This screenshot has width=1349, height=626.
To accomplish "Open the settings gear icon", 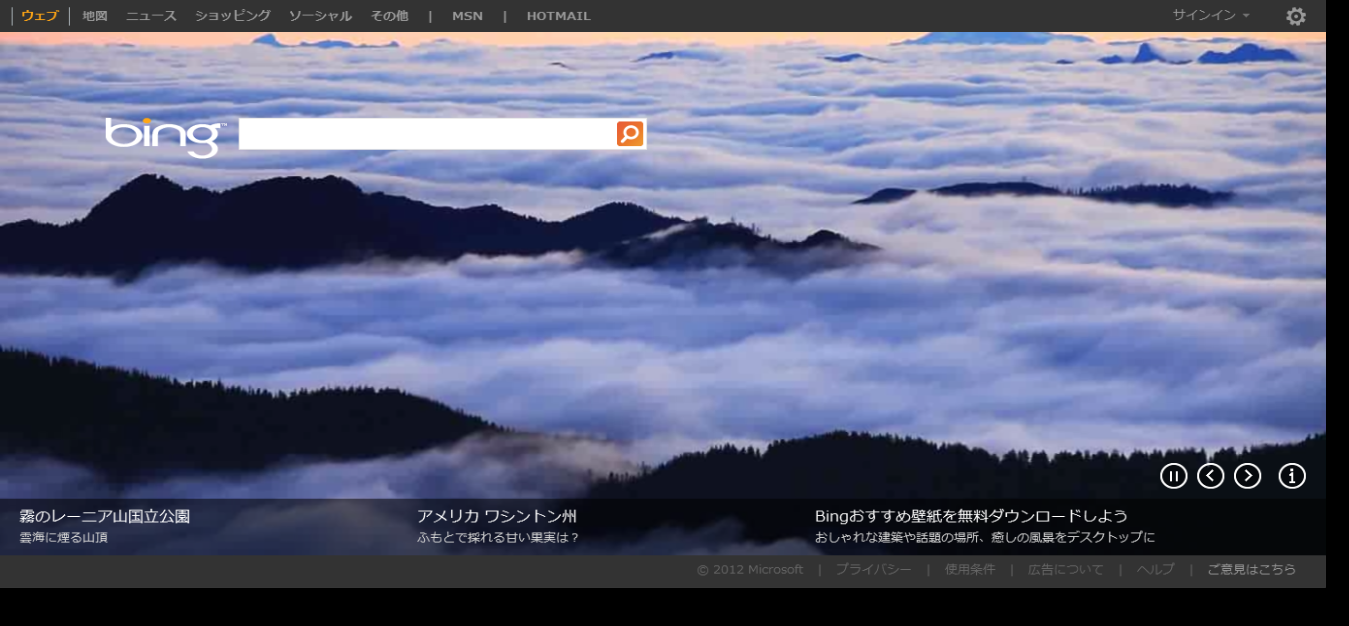I will [1295, 16].
